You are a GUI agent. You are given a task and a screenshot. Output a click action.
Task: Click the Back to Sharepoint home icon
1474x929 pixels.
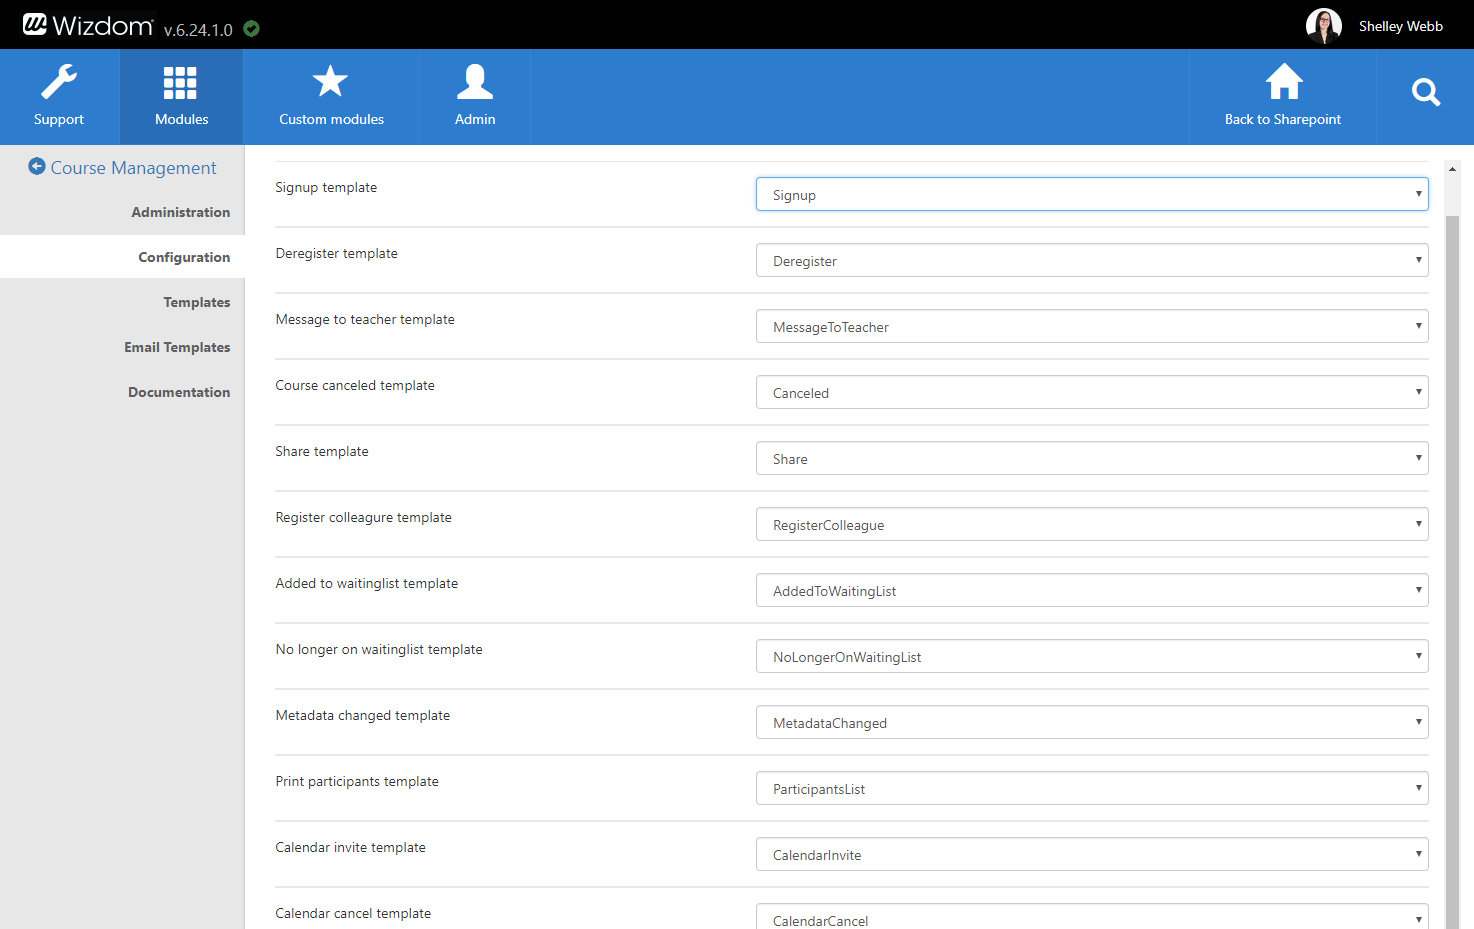[1284, 82]
